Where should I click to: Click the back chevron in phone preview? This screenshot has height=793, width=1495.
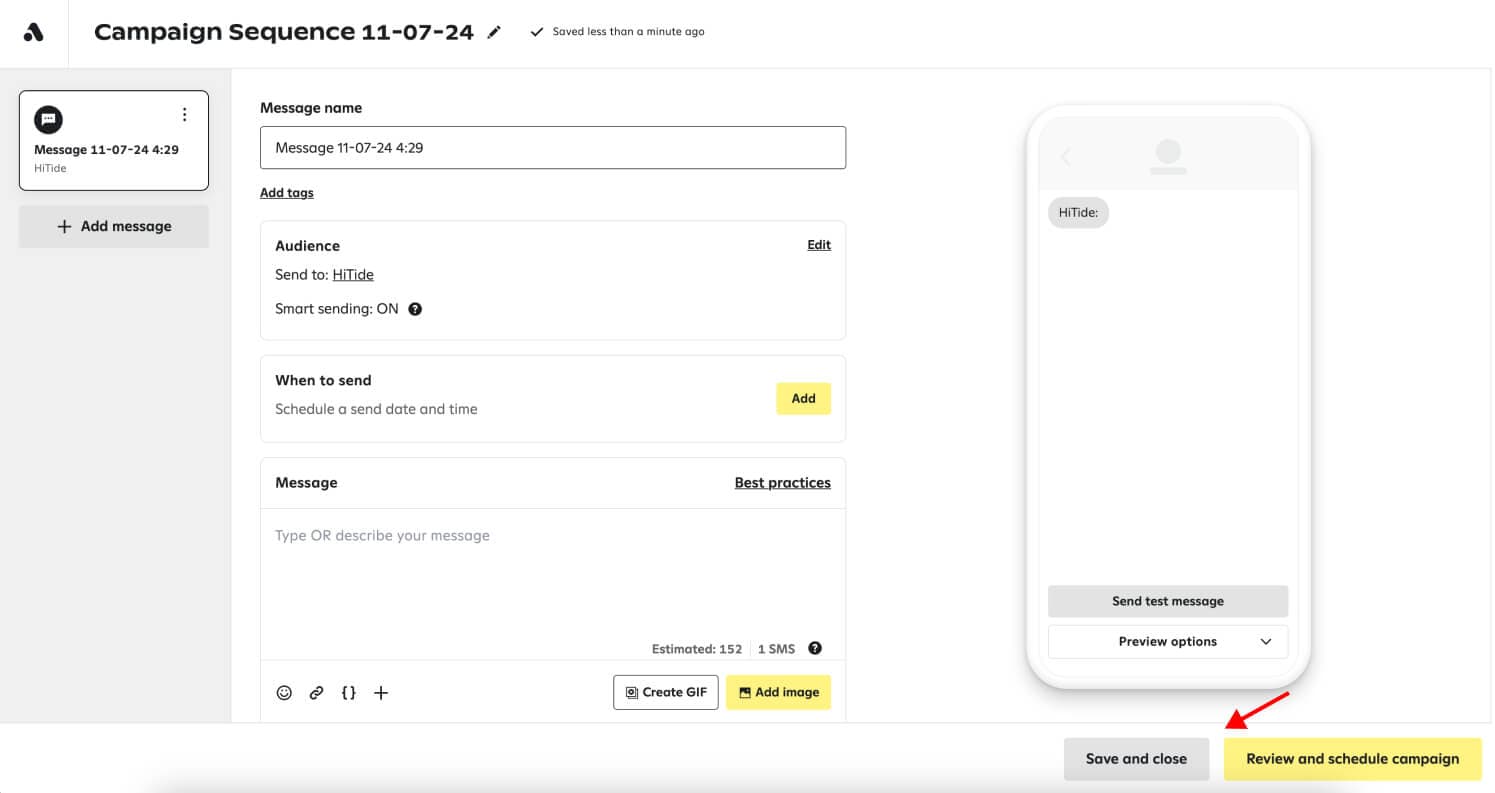(x=1065, y=157)
